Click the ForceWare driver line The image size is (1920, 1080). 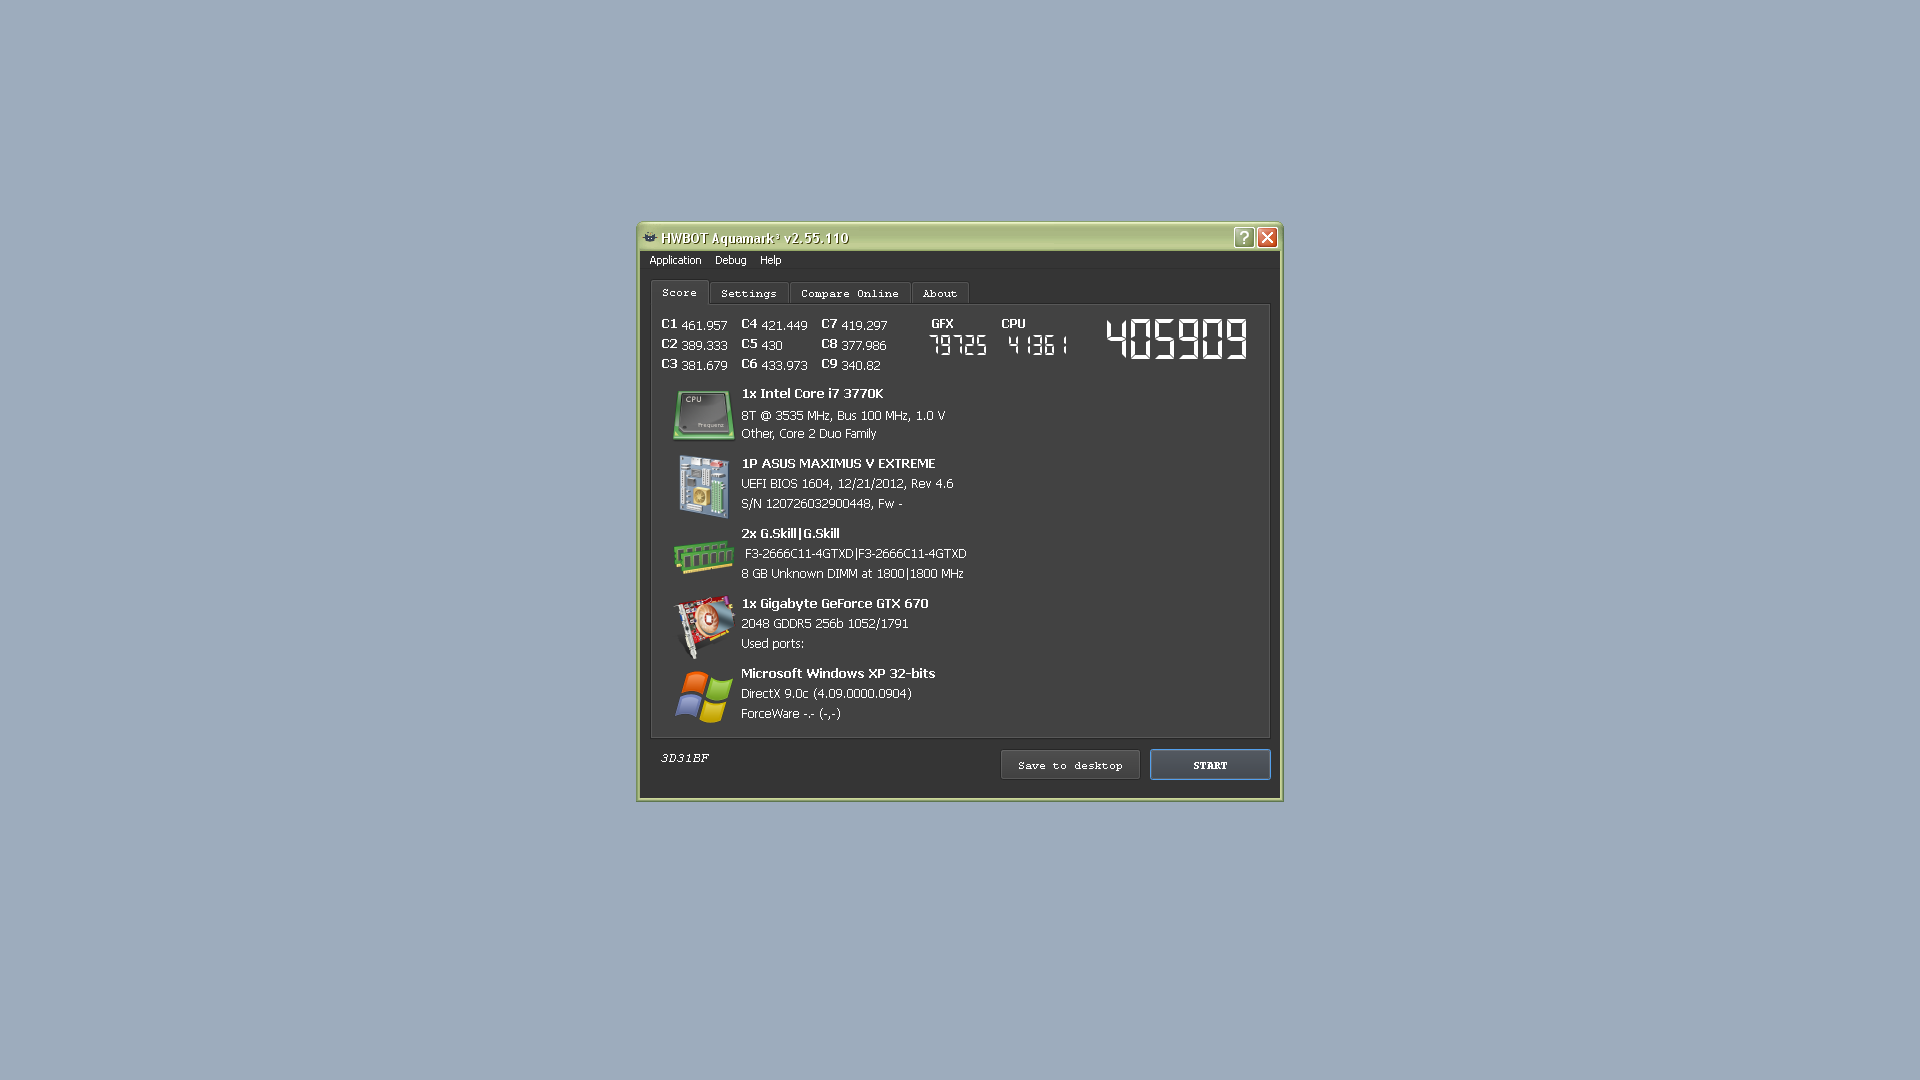point(791,714)
